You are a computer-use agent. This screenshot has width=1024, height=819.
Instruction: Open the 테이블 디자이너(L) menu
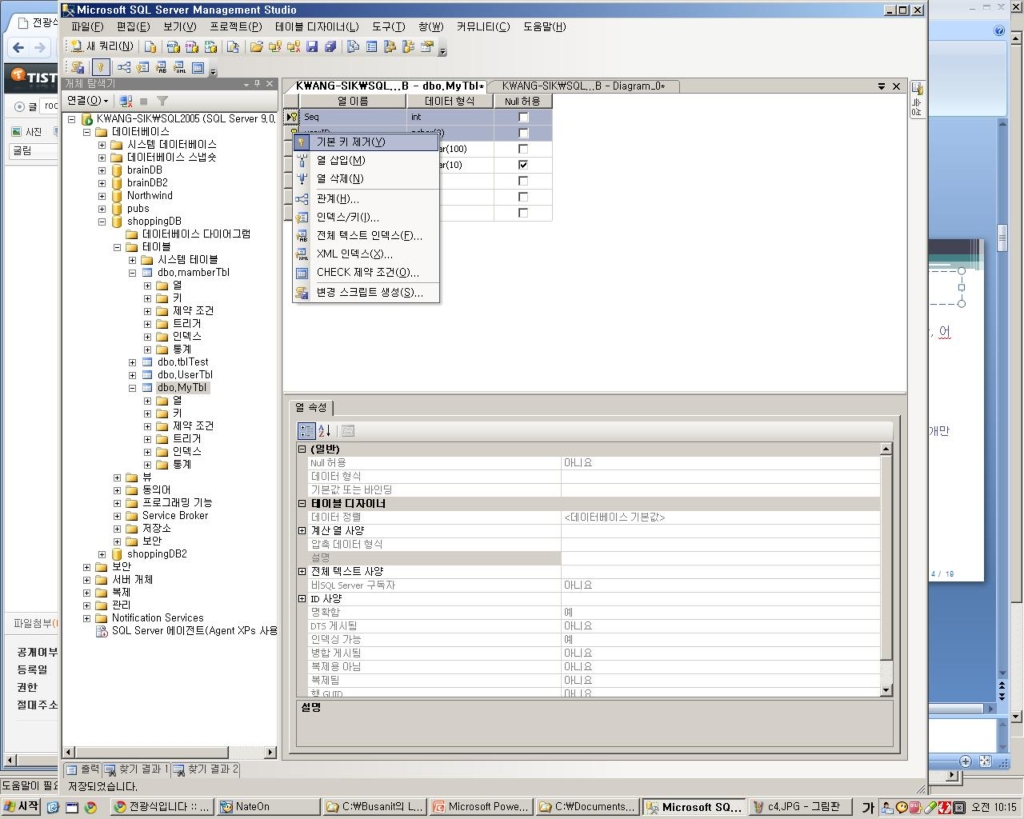(317, 27)
